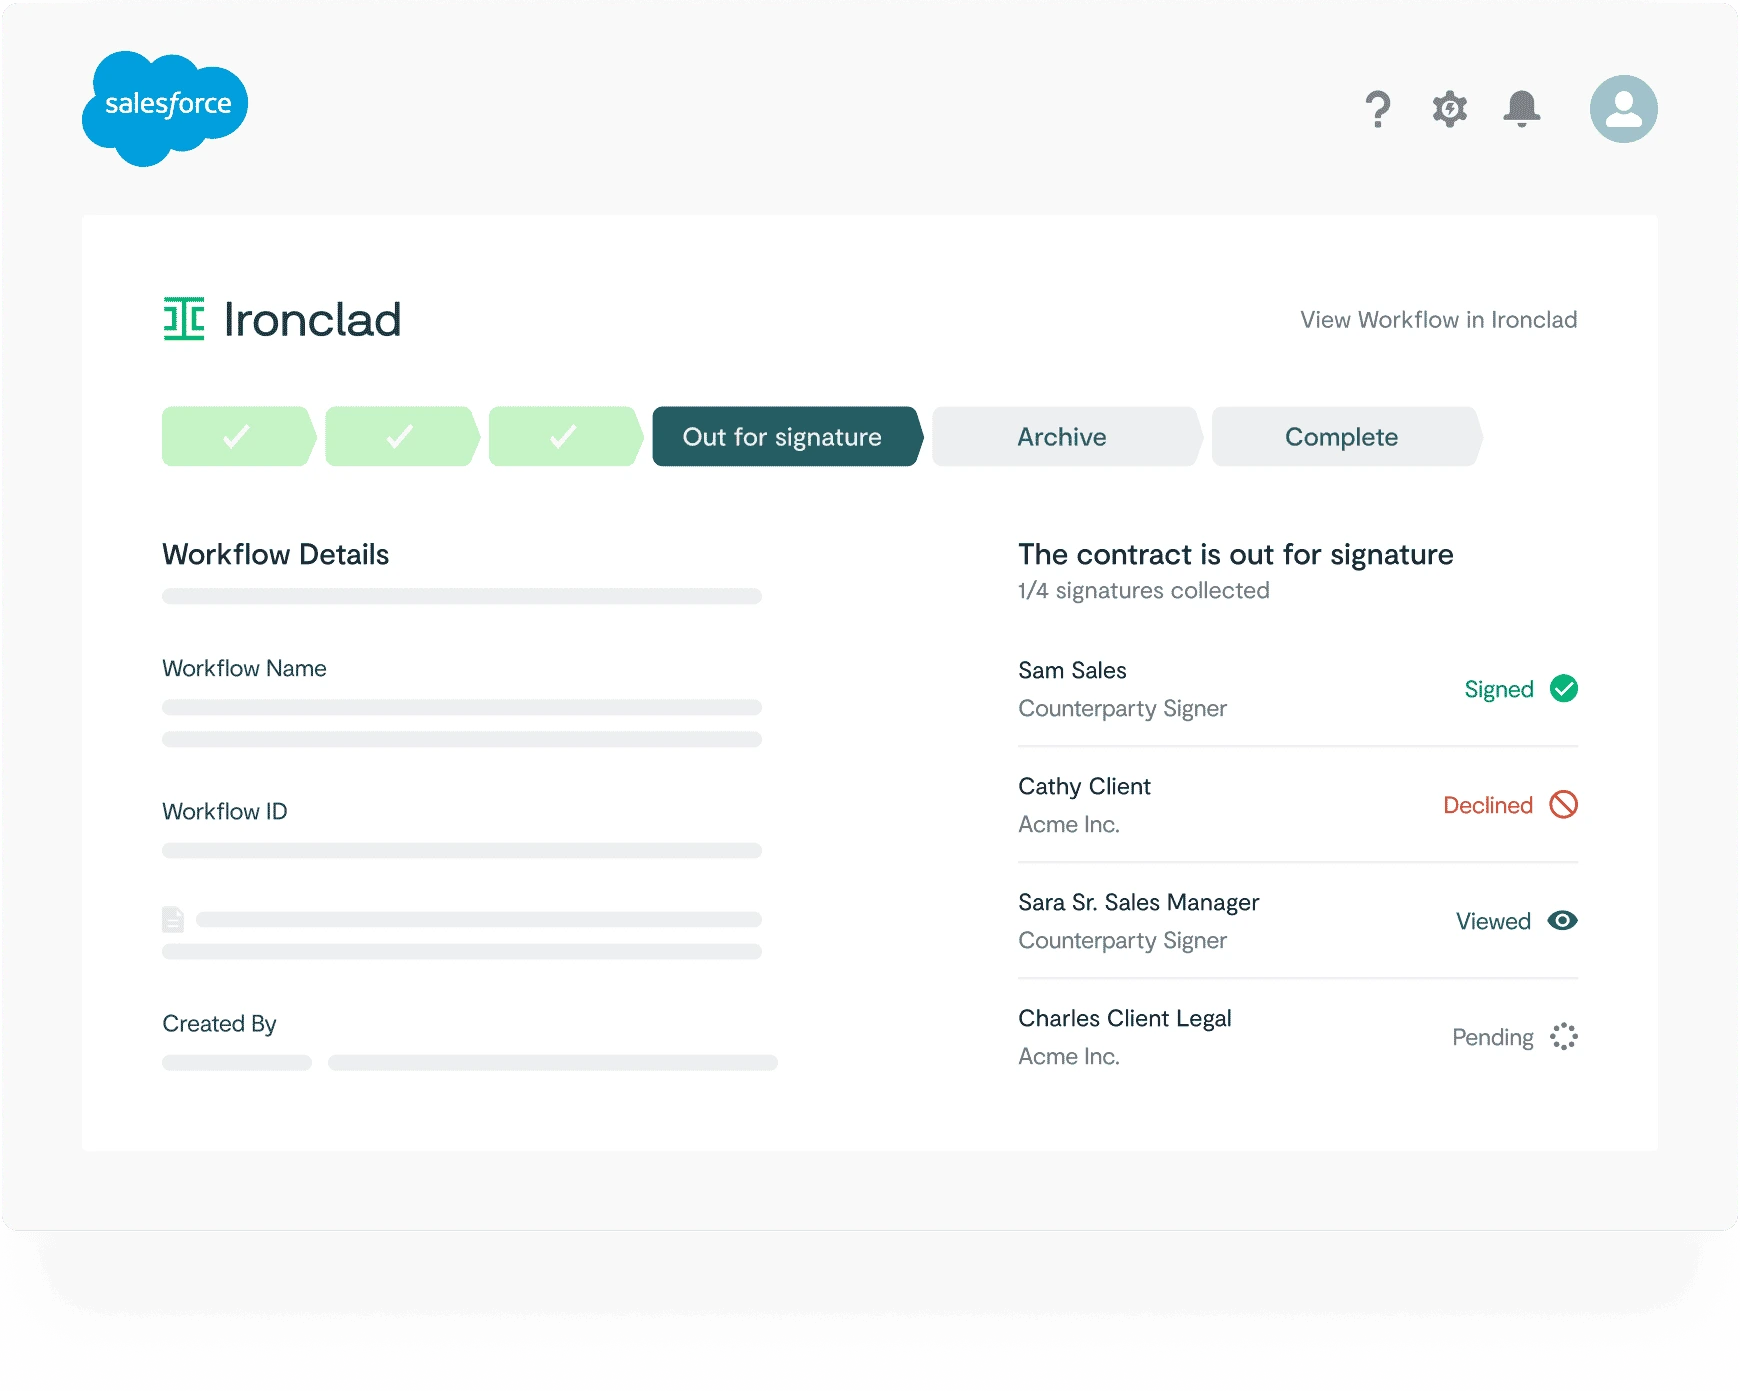Open View Workflow in Ironclad
The width and height of the screenshot is (1740, 1391).
coord(1437,319)
